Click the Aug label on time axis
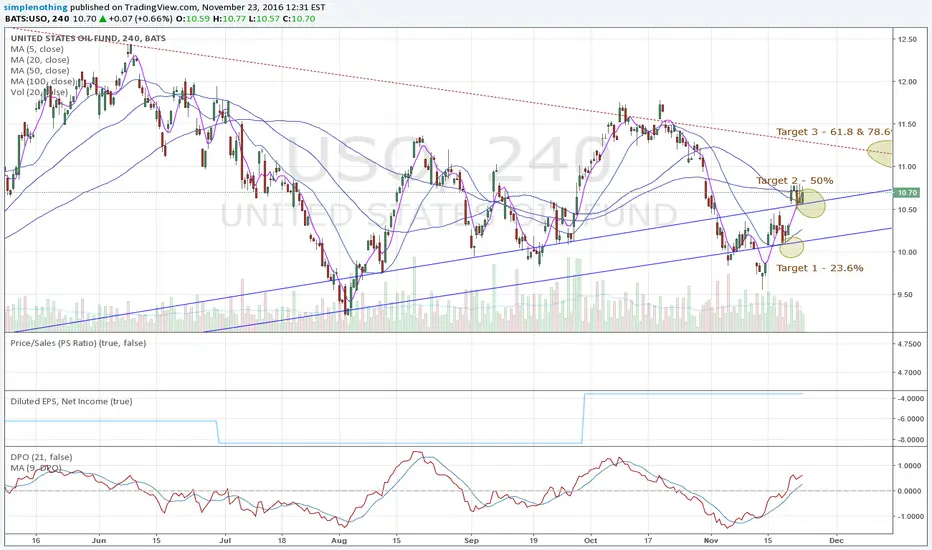The height and width of the screenshot is (550, 932). click(x=339, y=540)
